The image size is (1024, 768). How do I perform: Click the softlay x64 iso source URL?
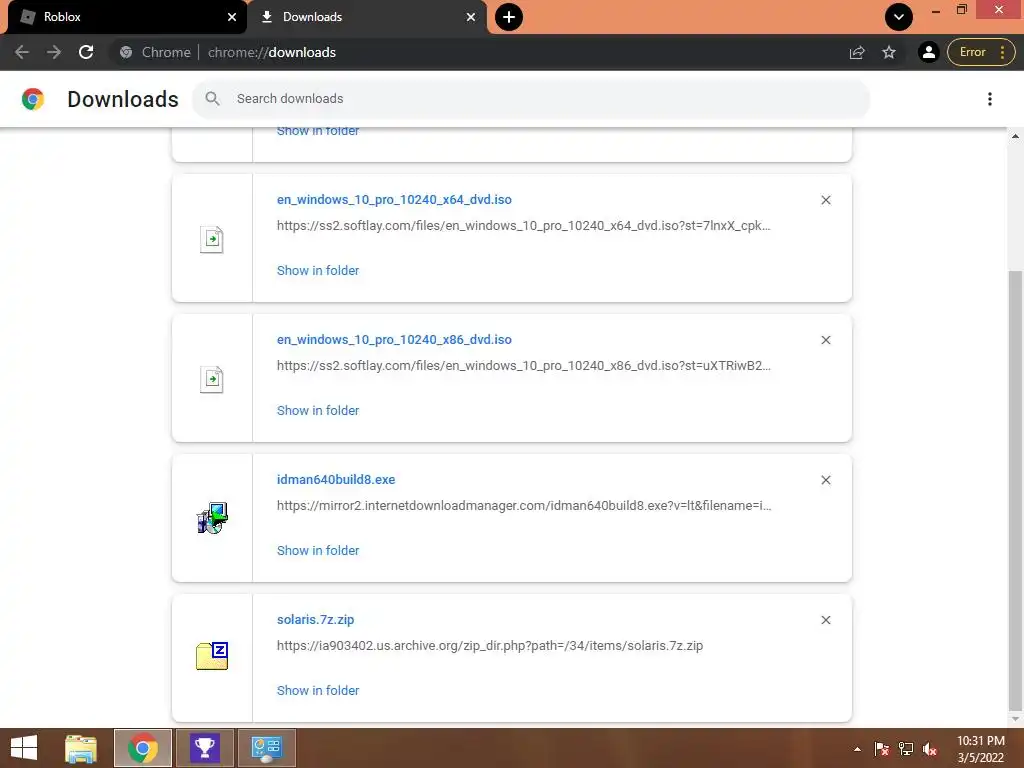(524, 226)
